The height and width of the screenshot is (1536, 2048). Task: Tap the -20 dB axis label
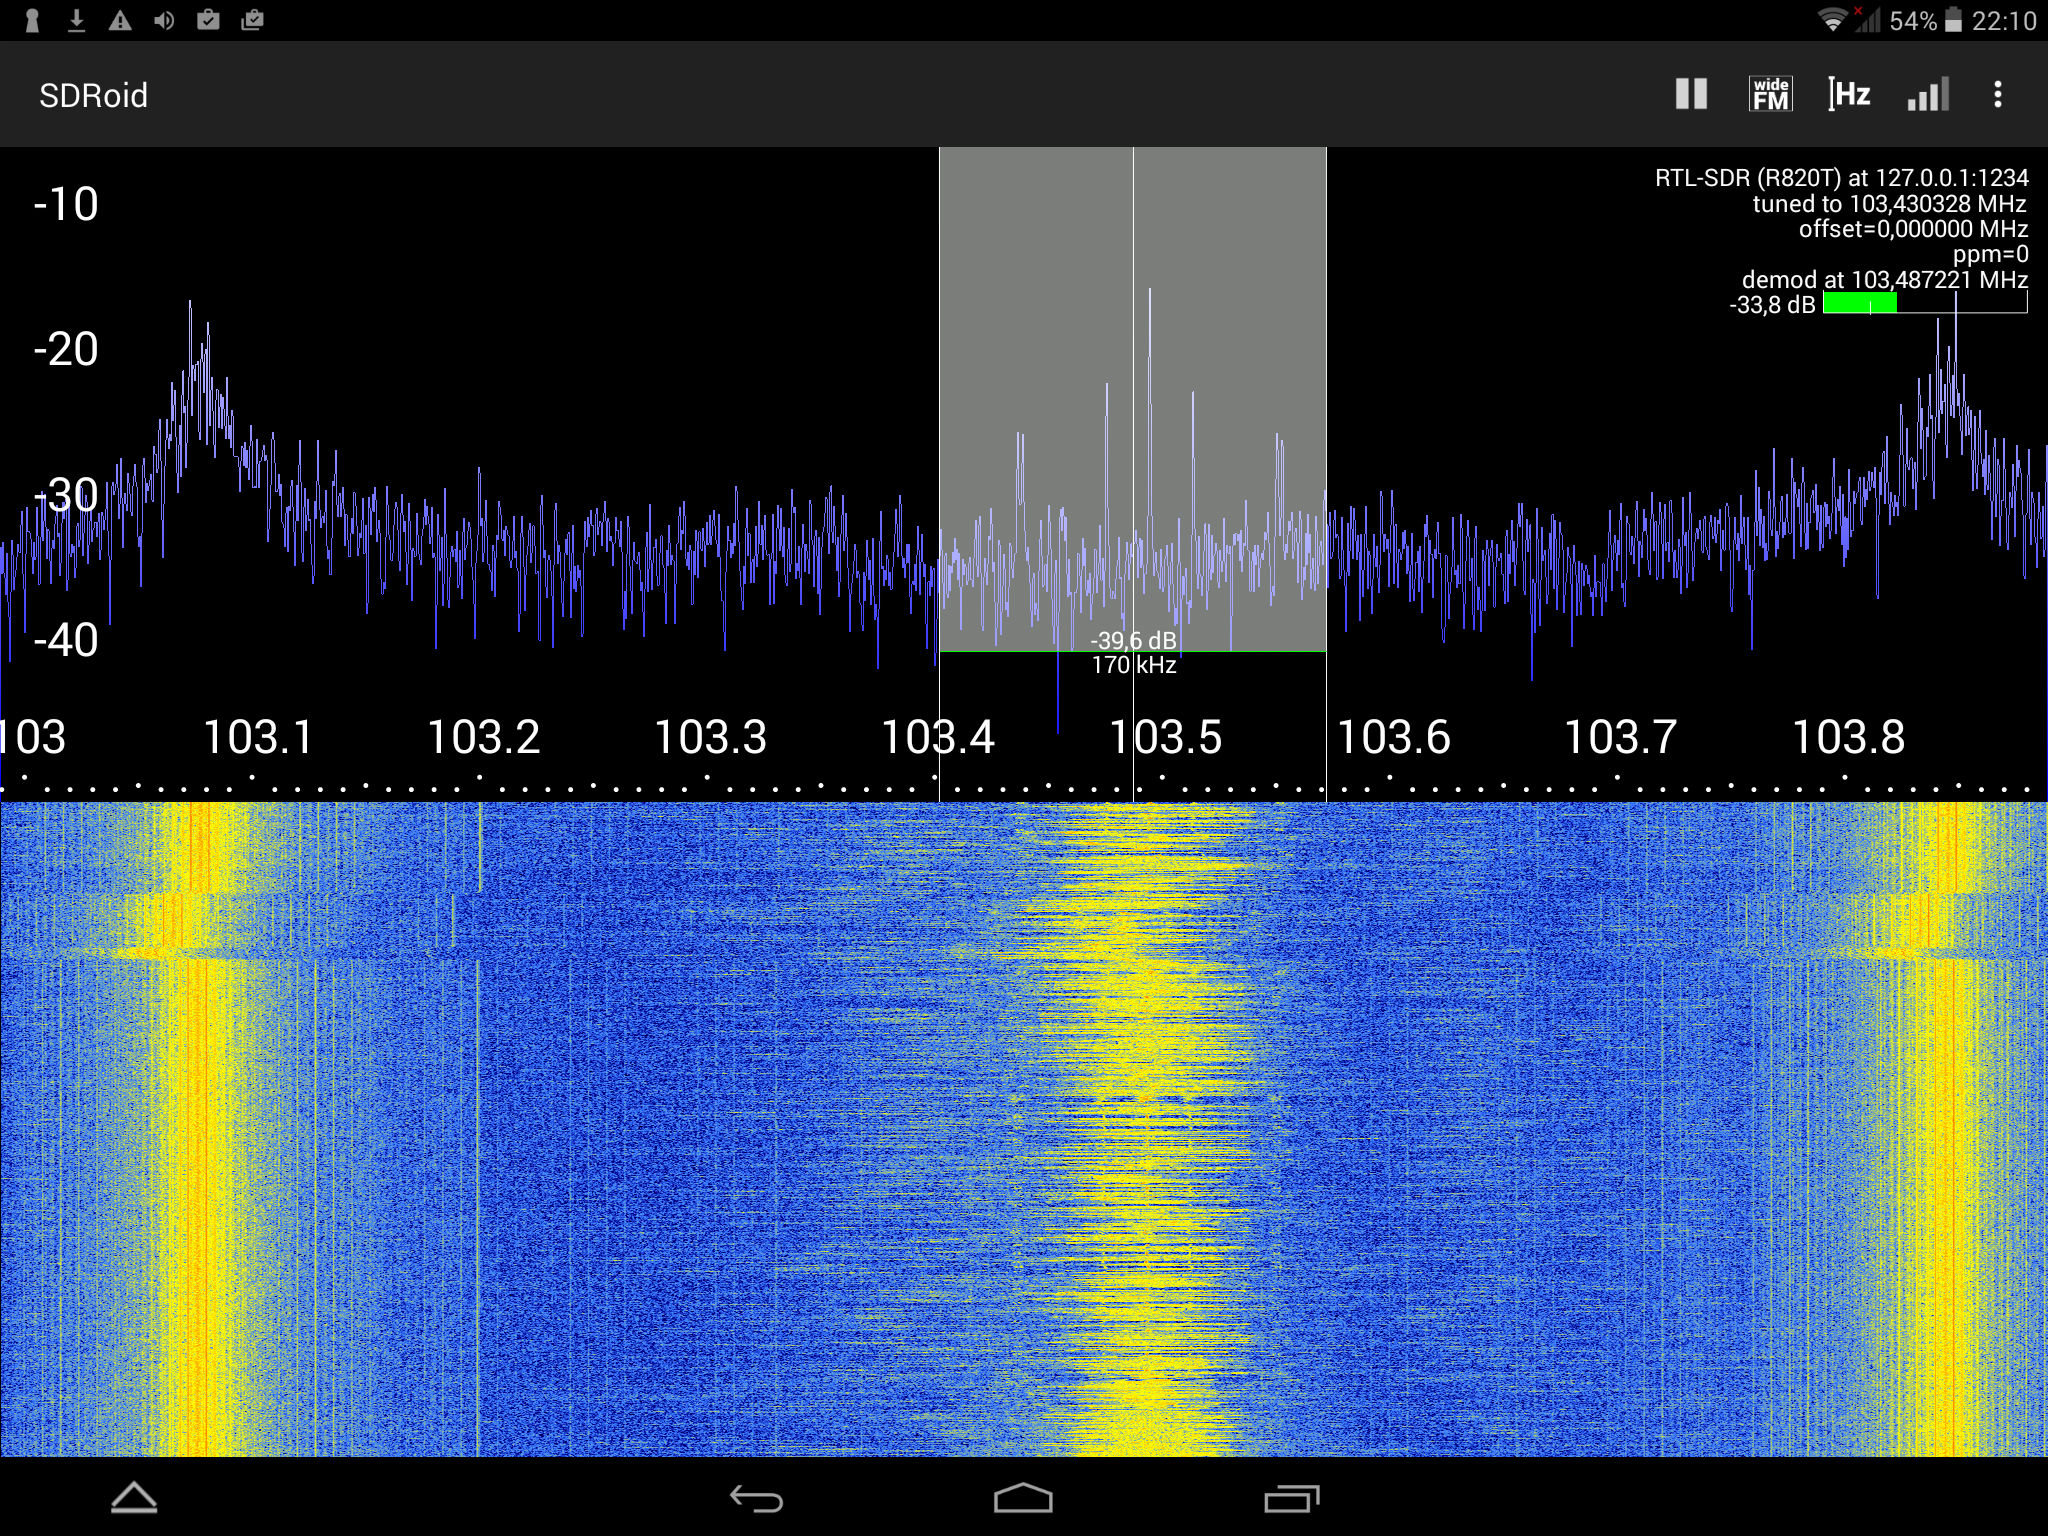point(66,349)
